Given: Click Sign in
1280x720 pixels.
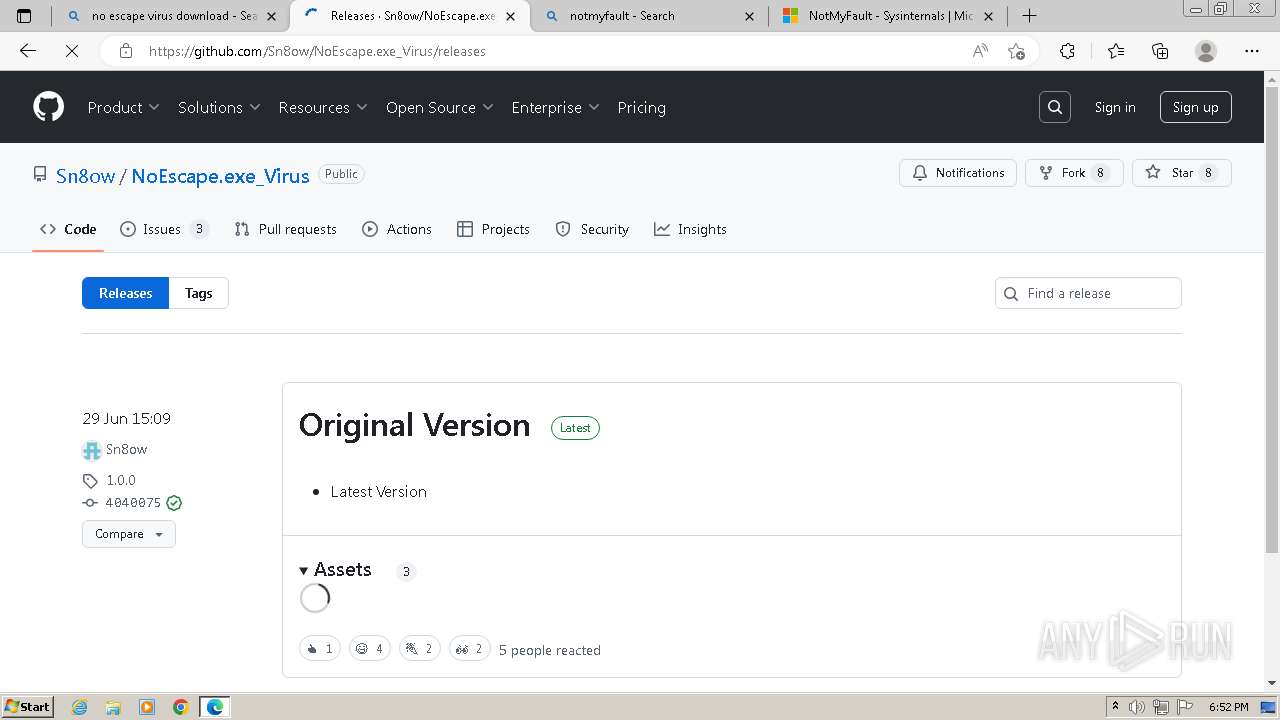Looking at the screenshot, I should [1114, 107].
